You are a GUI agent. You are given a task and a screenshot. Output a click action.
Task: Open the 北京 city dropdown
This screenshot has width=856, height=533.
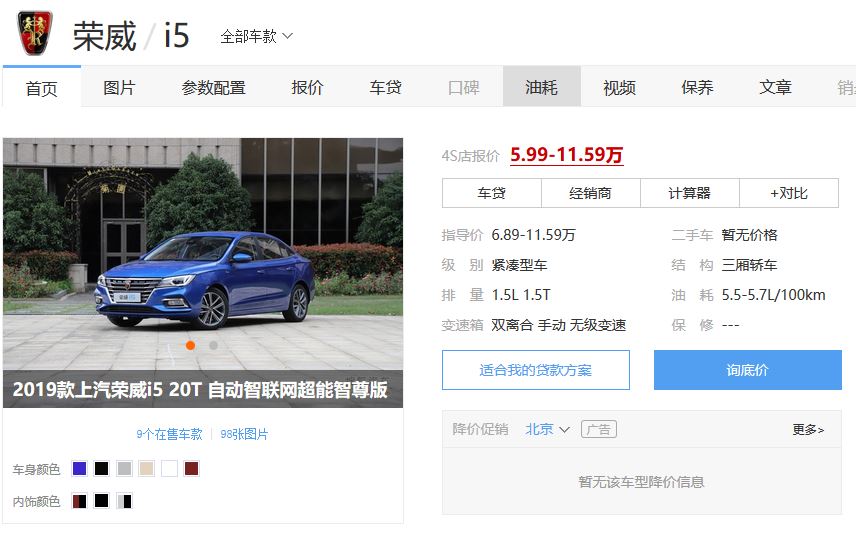coord(548,429)
